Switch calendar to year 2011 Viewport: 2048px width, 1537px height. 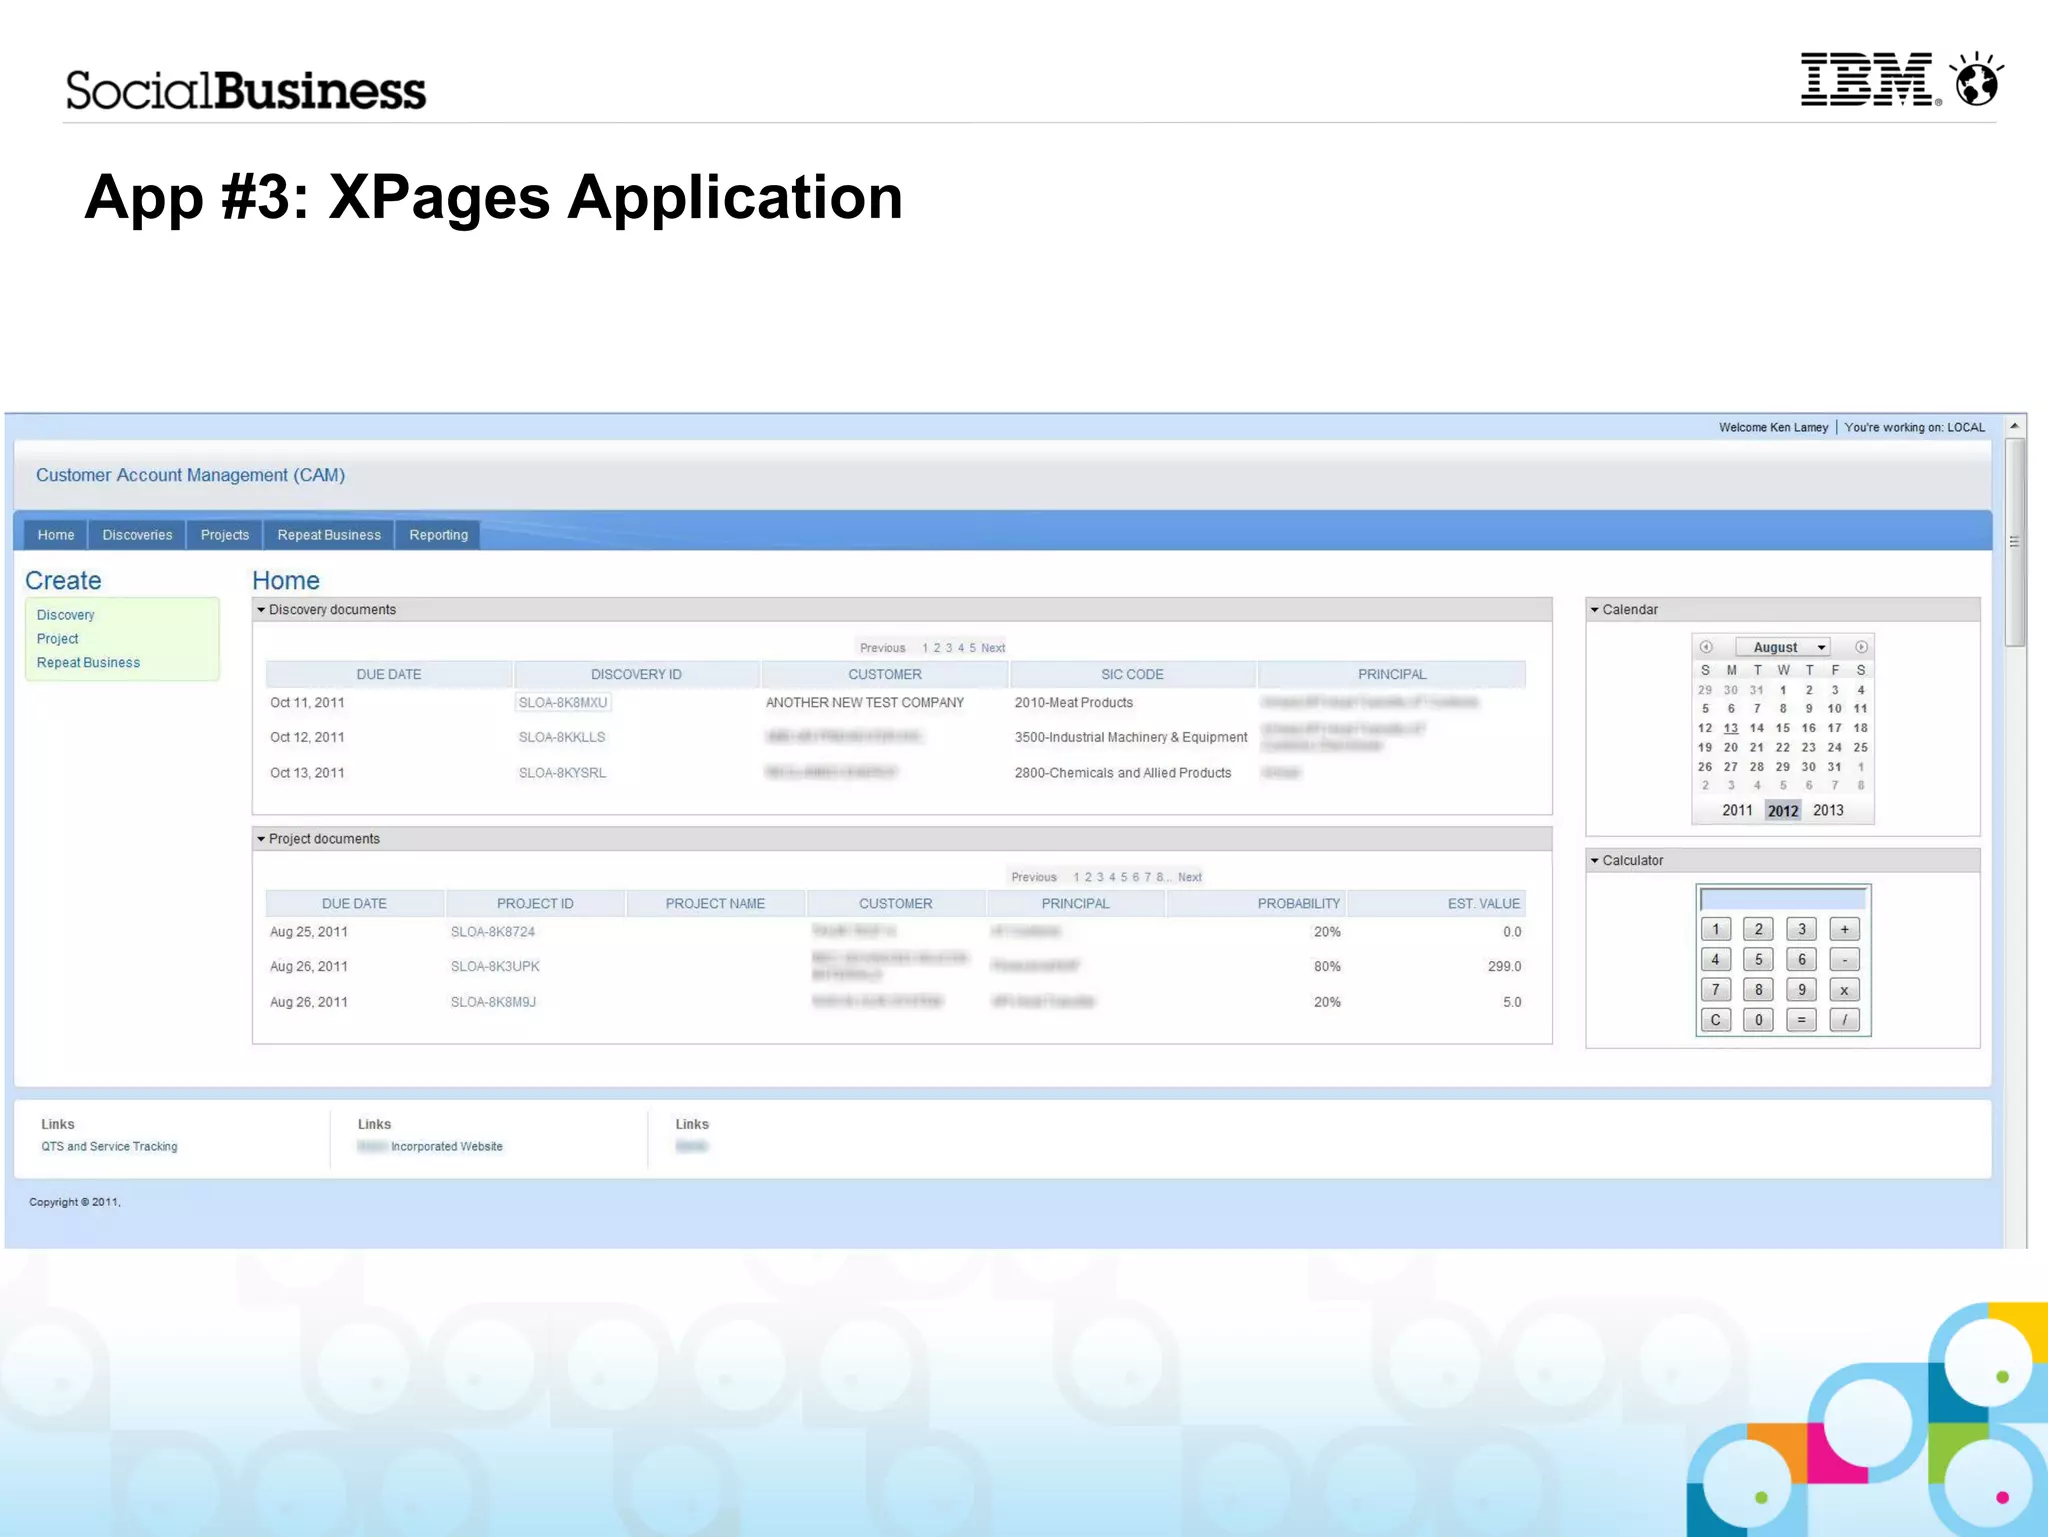[x=1737, y=811]
